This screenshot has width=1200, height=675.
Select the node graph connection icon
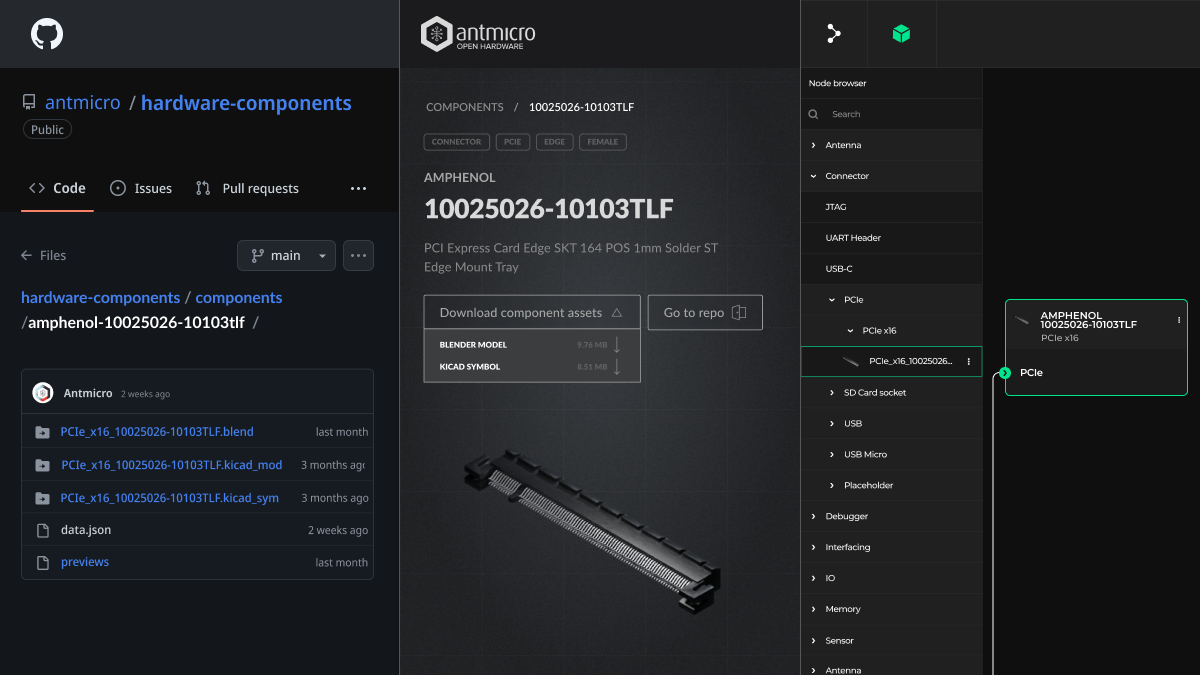[x=833, y=33]
